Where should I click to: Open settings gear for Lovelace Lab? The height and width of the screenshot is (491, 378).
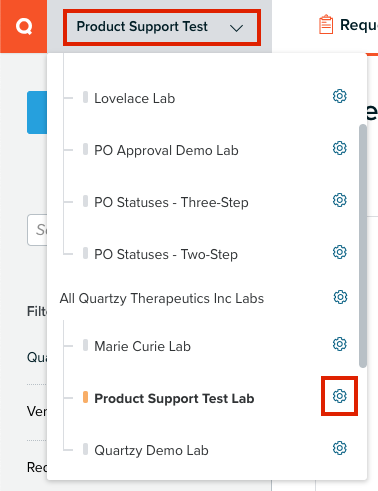(340, 96)
